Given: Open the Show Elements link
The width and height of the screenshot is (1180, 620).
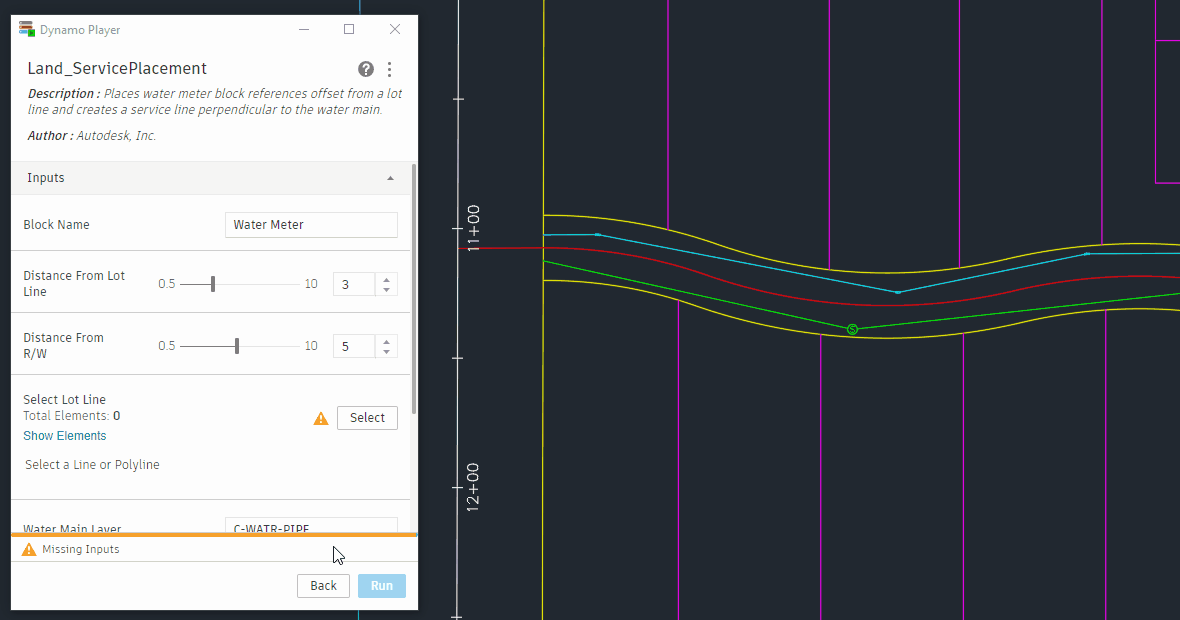Looking at the screenshot, I should (x=65, y=436).
